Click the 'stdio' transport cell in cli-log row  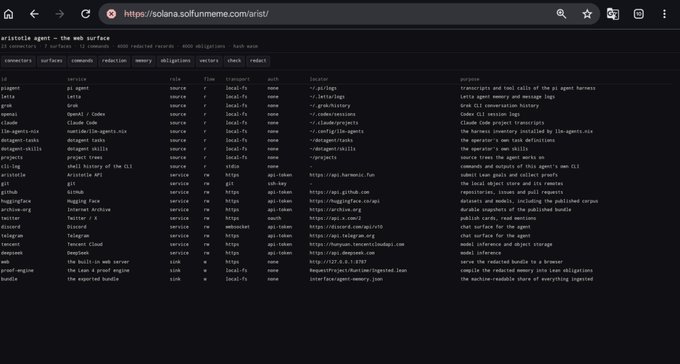[232, 166]
